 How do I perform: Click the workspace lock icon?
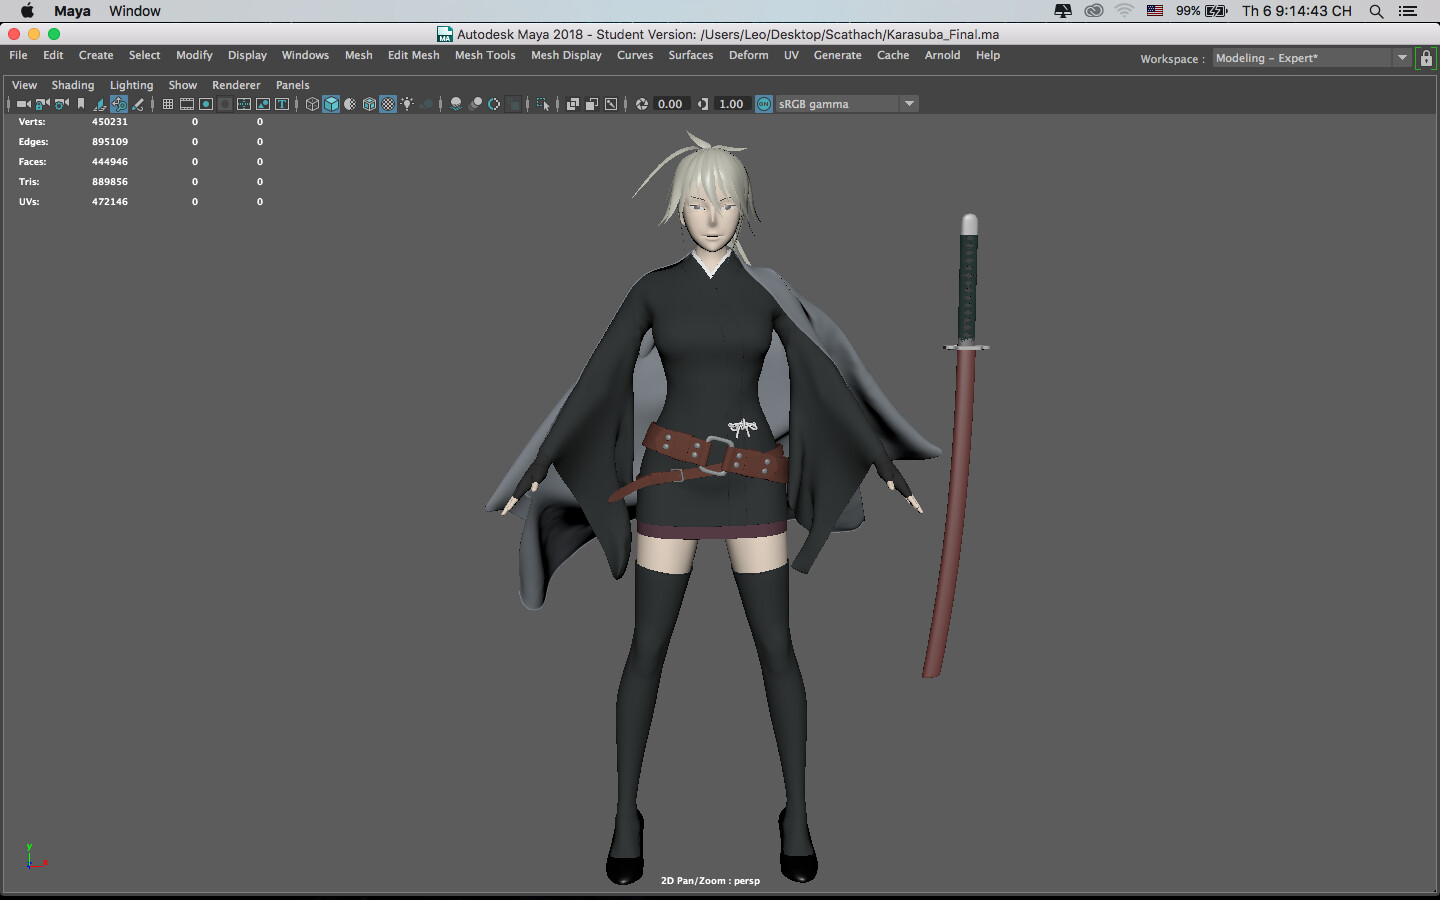pos(1426,58)
